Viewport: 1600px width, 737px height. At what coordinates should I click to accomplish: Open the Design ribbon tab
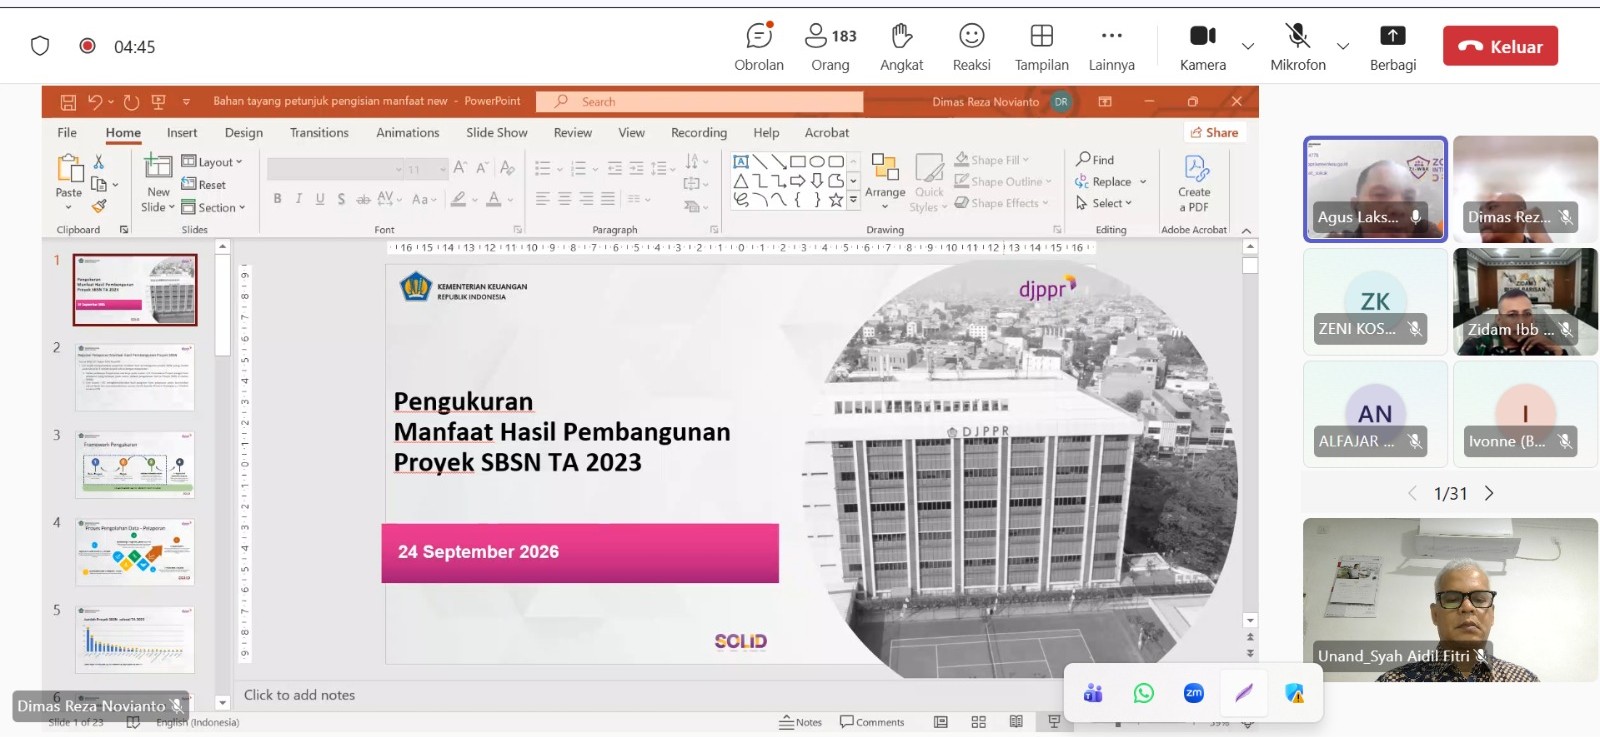tap(244, 133)
